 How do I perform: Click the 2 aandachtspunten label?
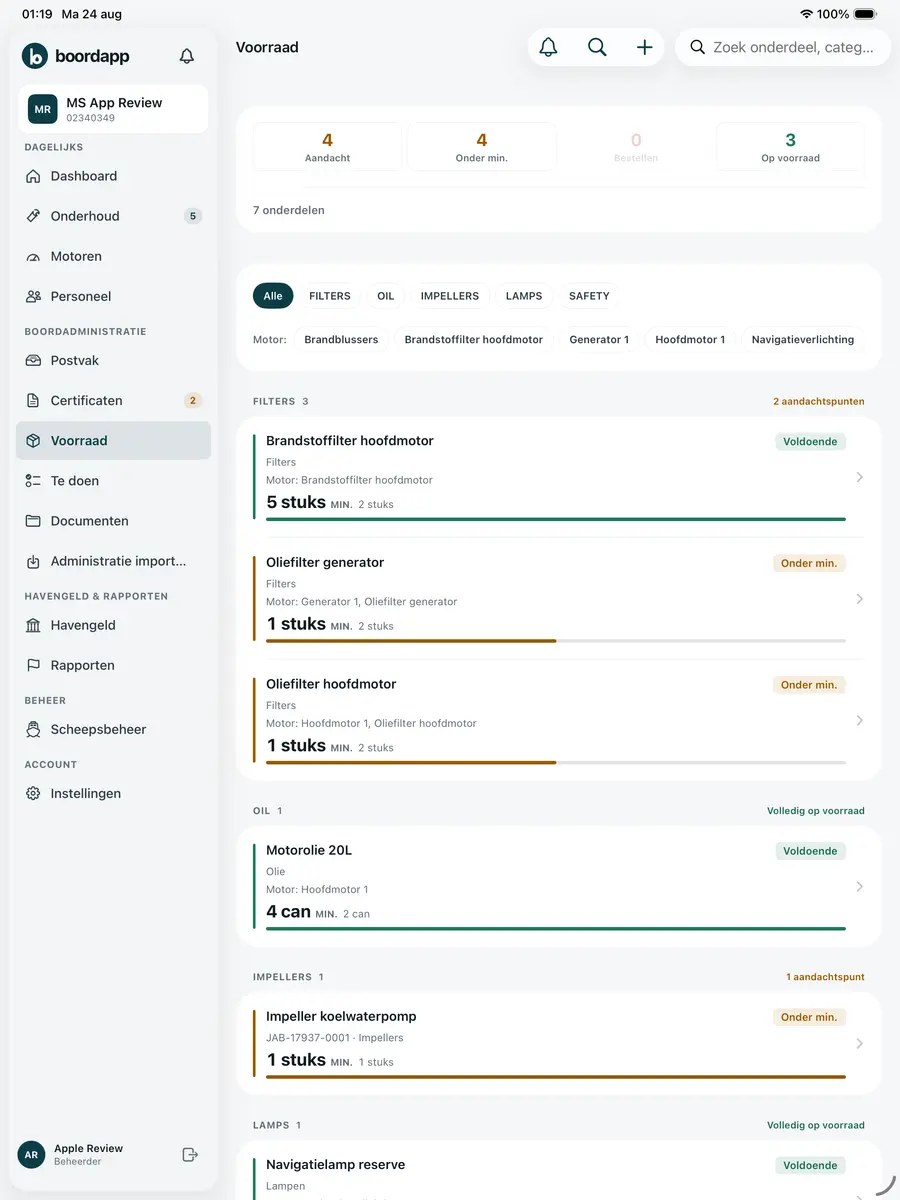pos(819,401)
